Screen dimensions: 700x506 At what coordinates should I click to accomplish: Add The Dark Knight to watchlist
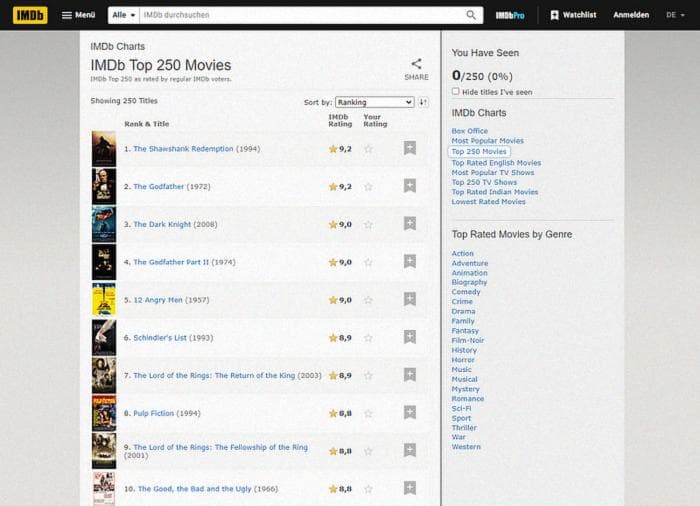[410, 223]
